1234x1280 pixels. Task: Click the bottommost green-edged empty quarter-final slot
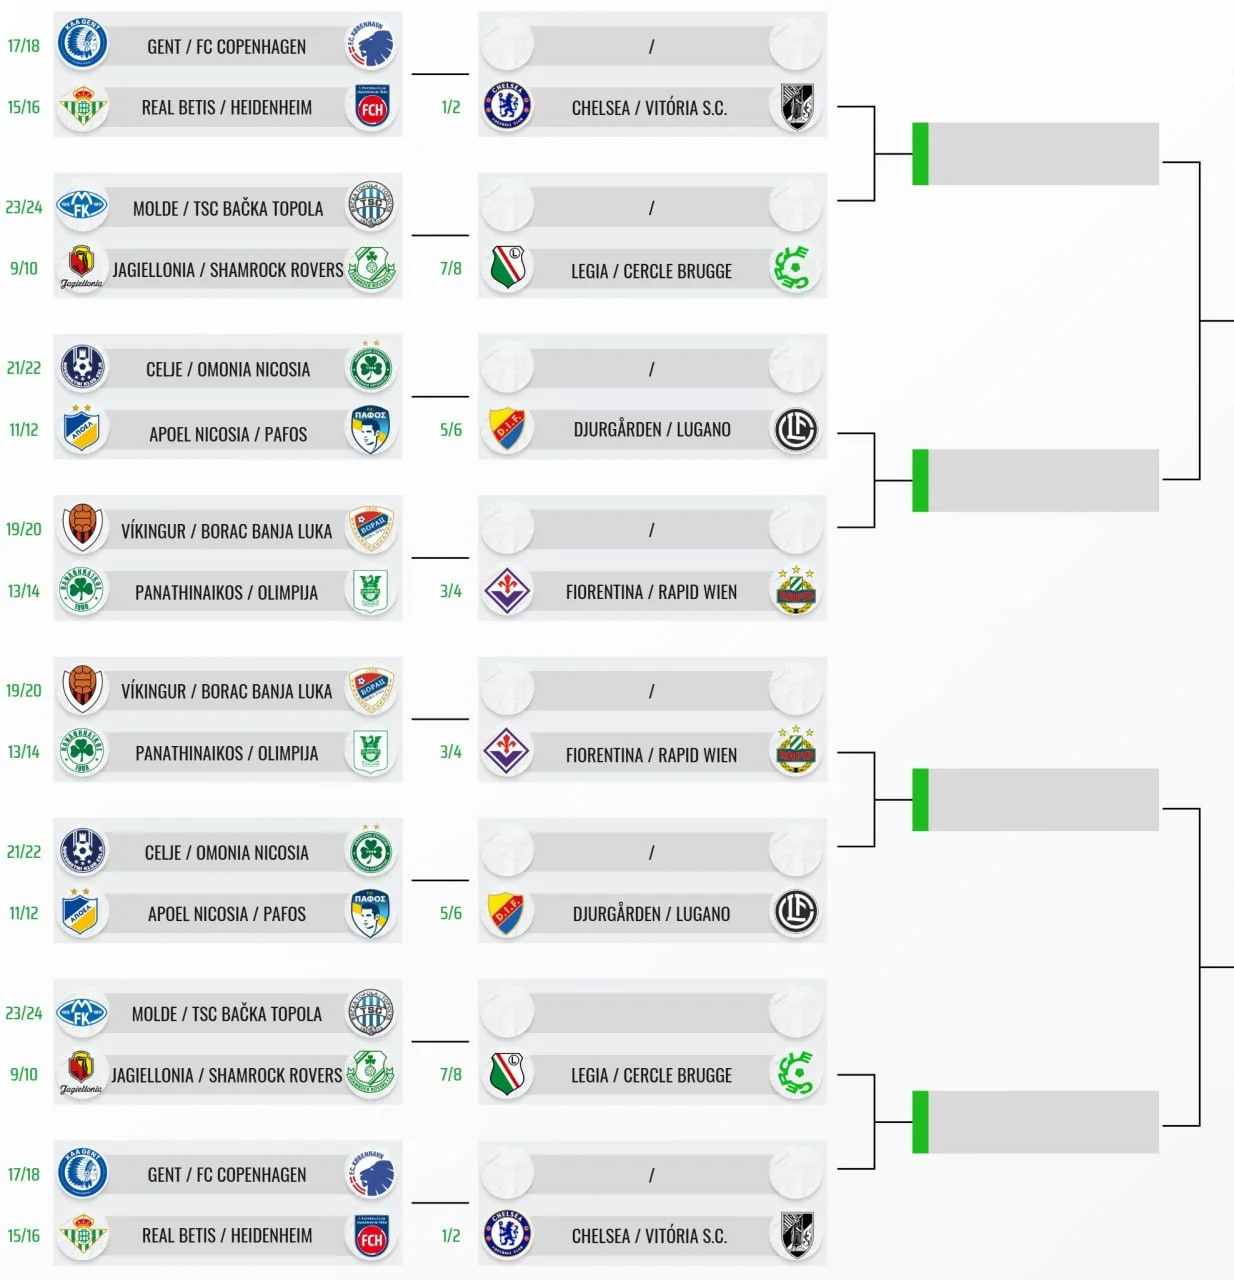(1035, 1122)
